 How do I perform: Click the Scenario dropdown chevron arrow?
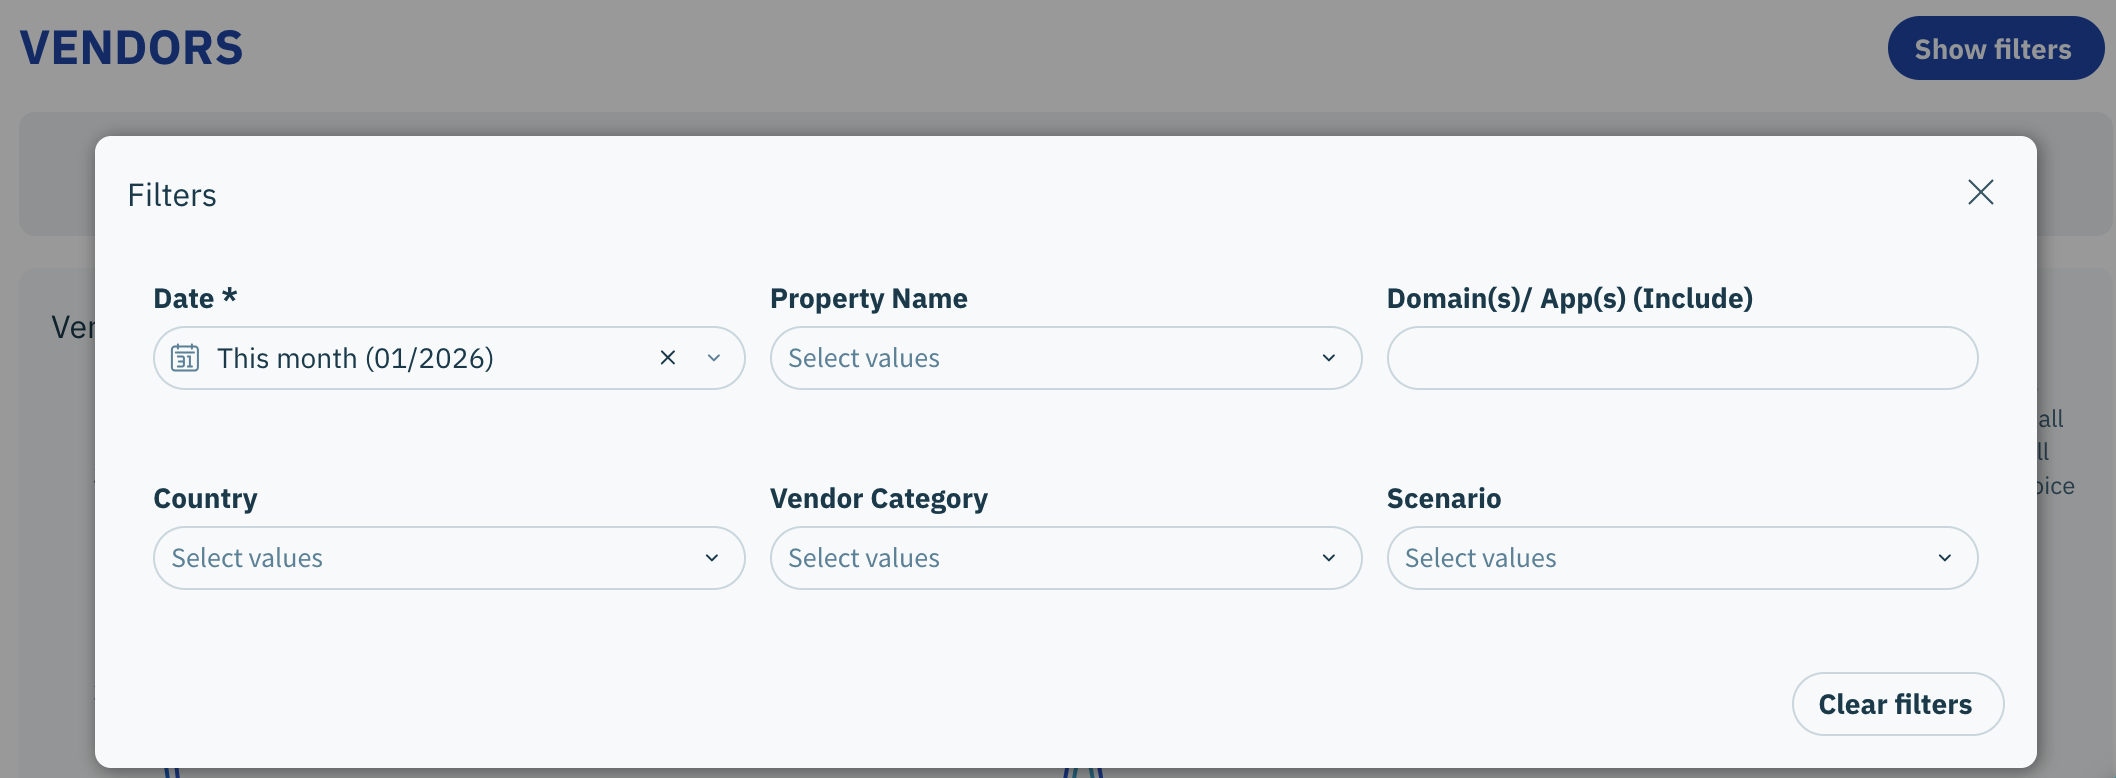click(x=1945, y=558)
